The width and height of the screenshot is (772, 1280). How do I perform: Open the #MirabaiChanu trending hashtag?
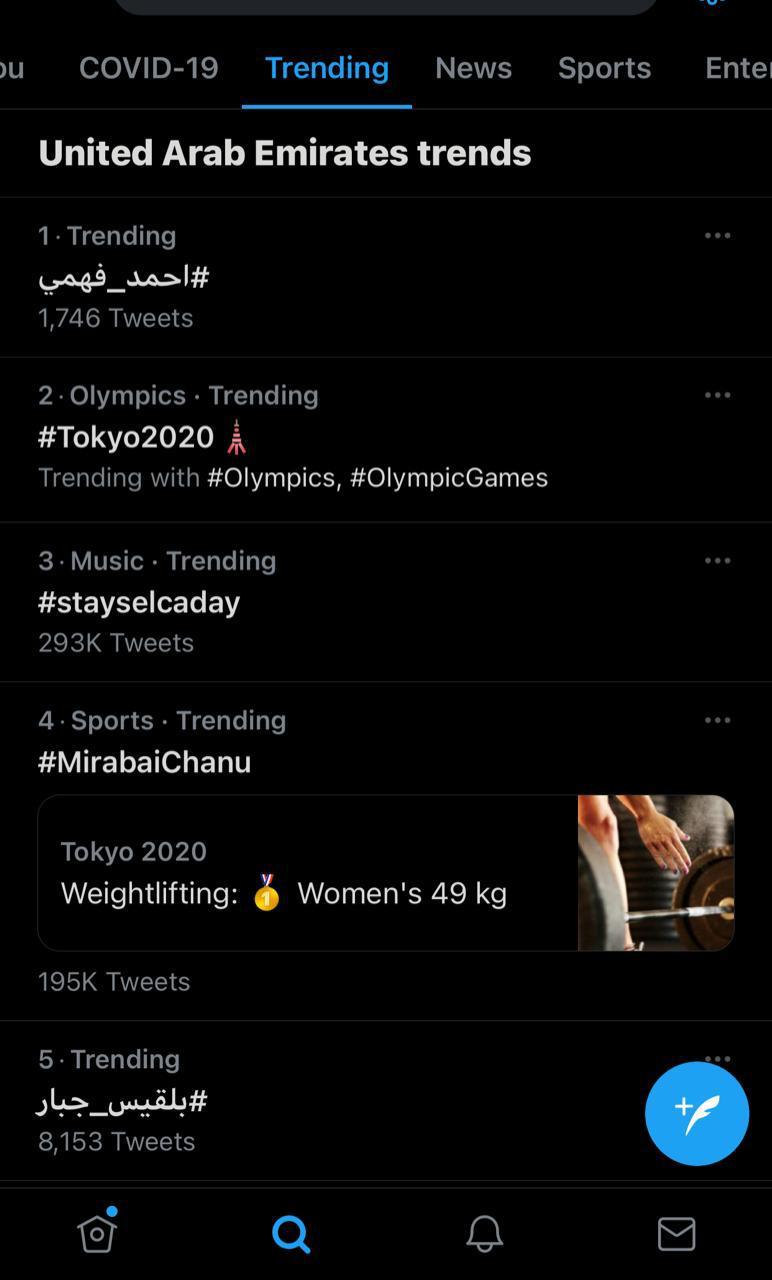pyautogui.click(x=145, y=762)
